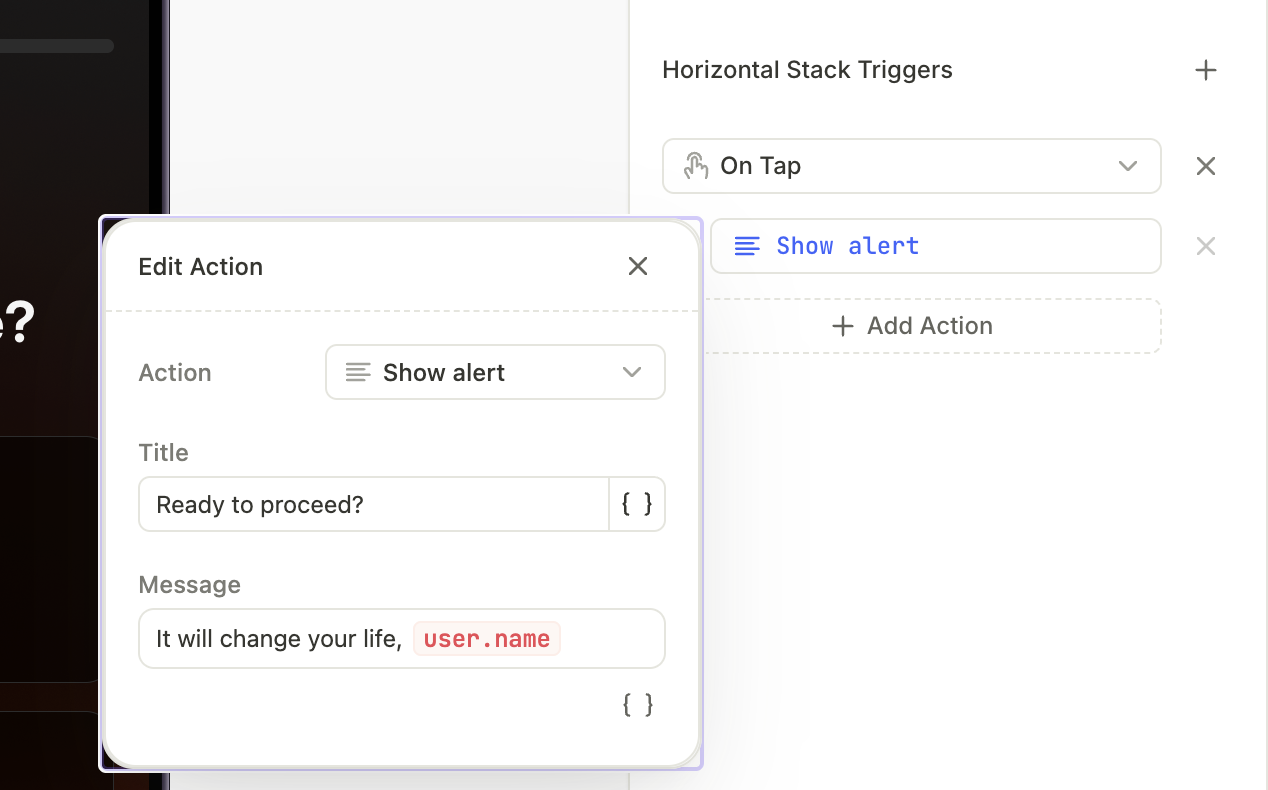1268x790 pixels.
Task: Remove the On Tap trigger
Action: (x=1206, y=166)
